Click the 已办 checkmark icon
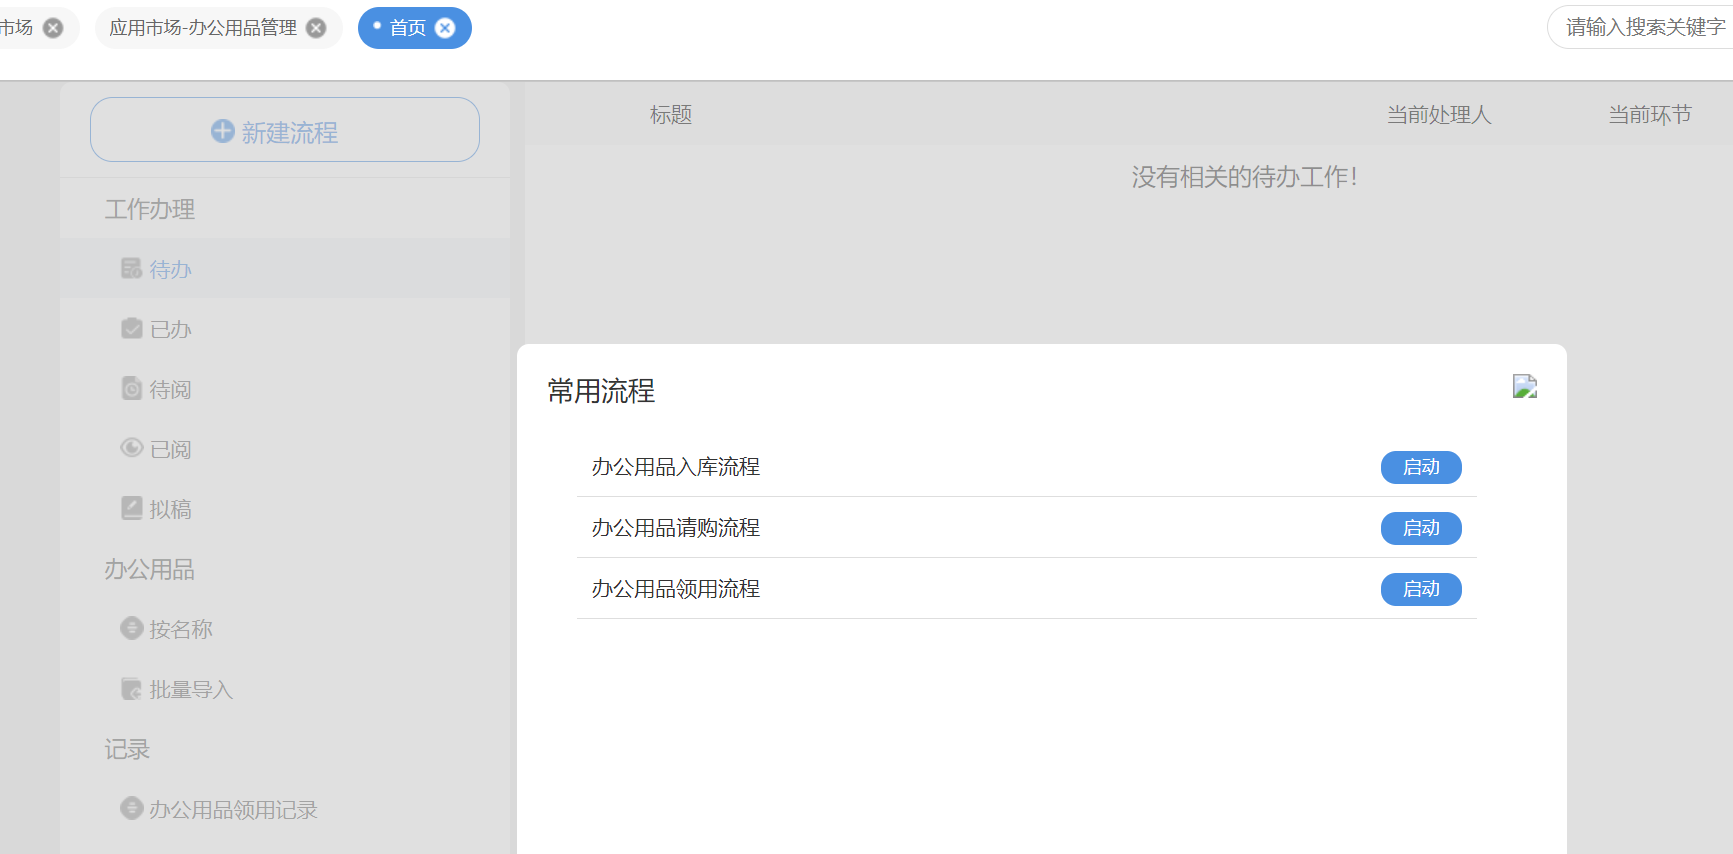 pos(132,328)
